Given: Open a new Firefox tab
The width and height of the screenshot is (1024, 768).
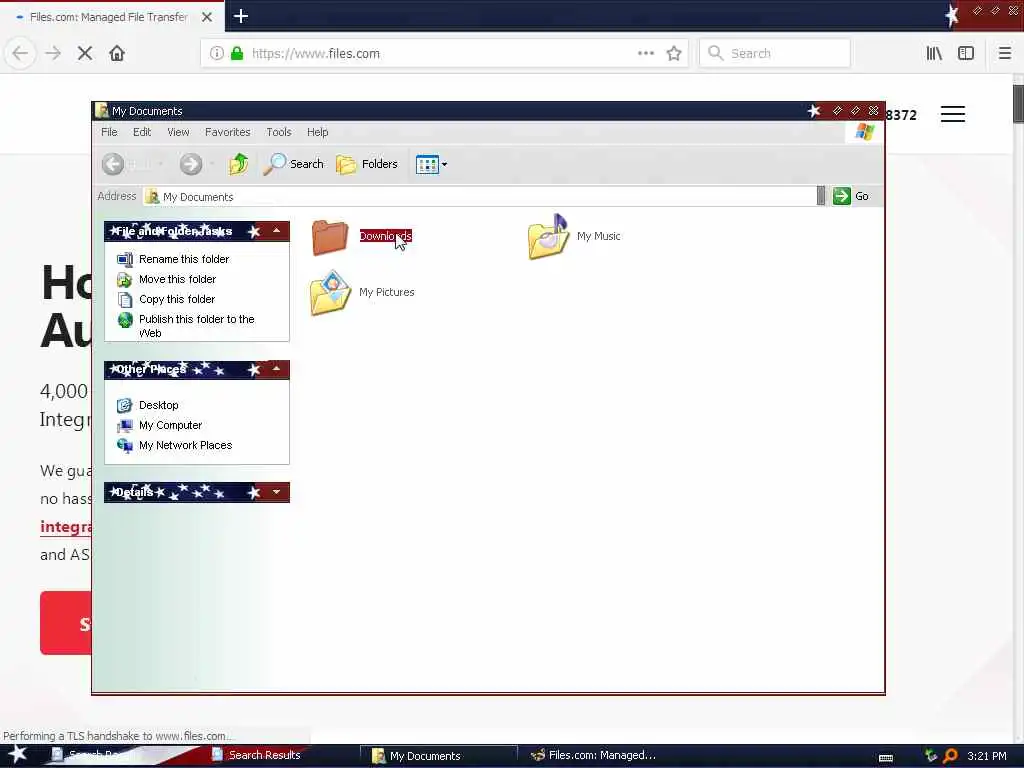Looking at the screenshot, I should click(241, 16).
